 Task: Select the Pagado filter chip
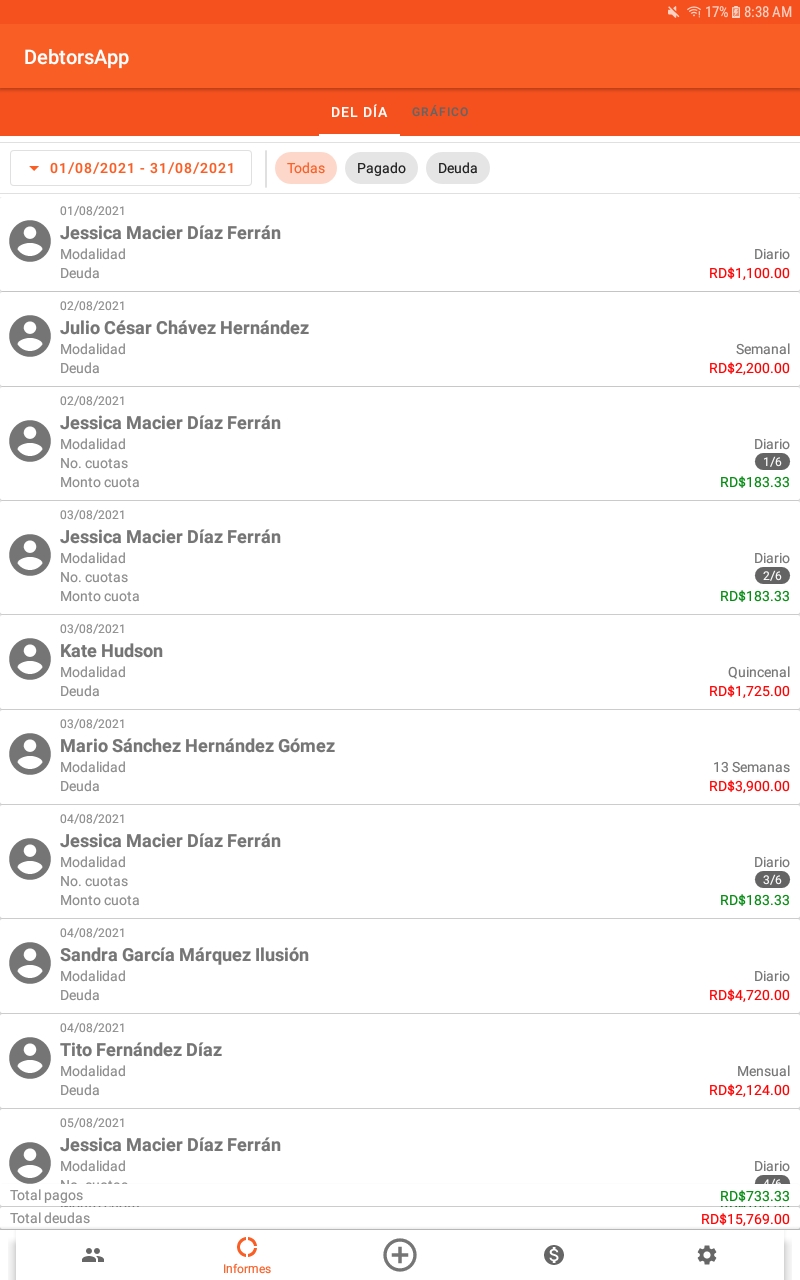click(x=381, y=168)
